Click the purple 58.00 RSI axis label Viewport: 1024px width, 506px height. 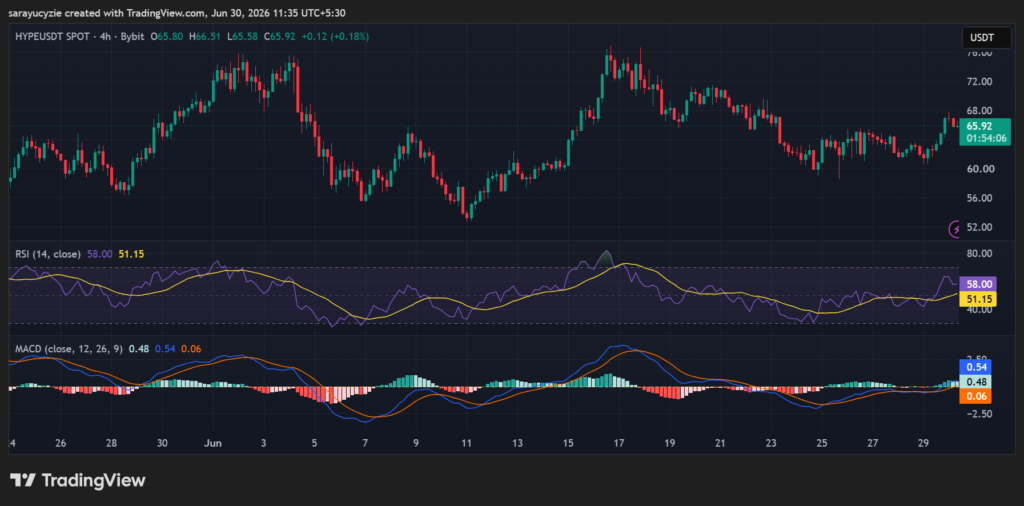pos(980,284)
